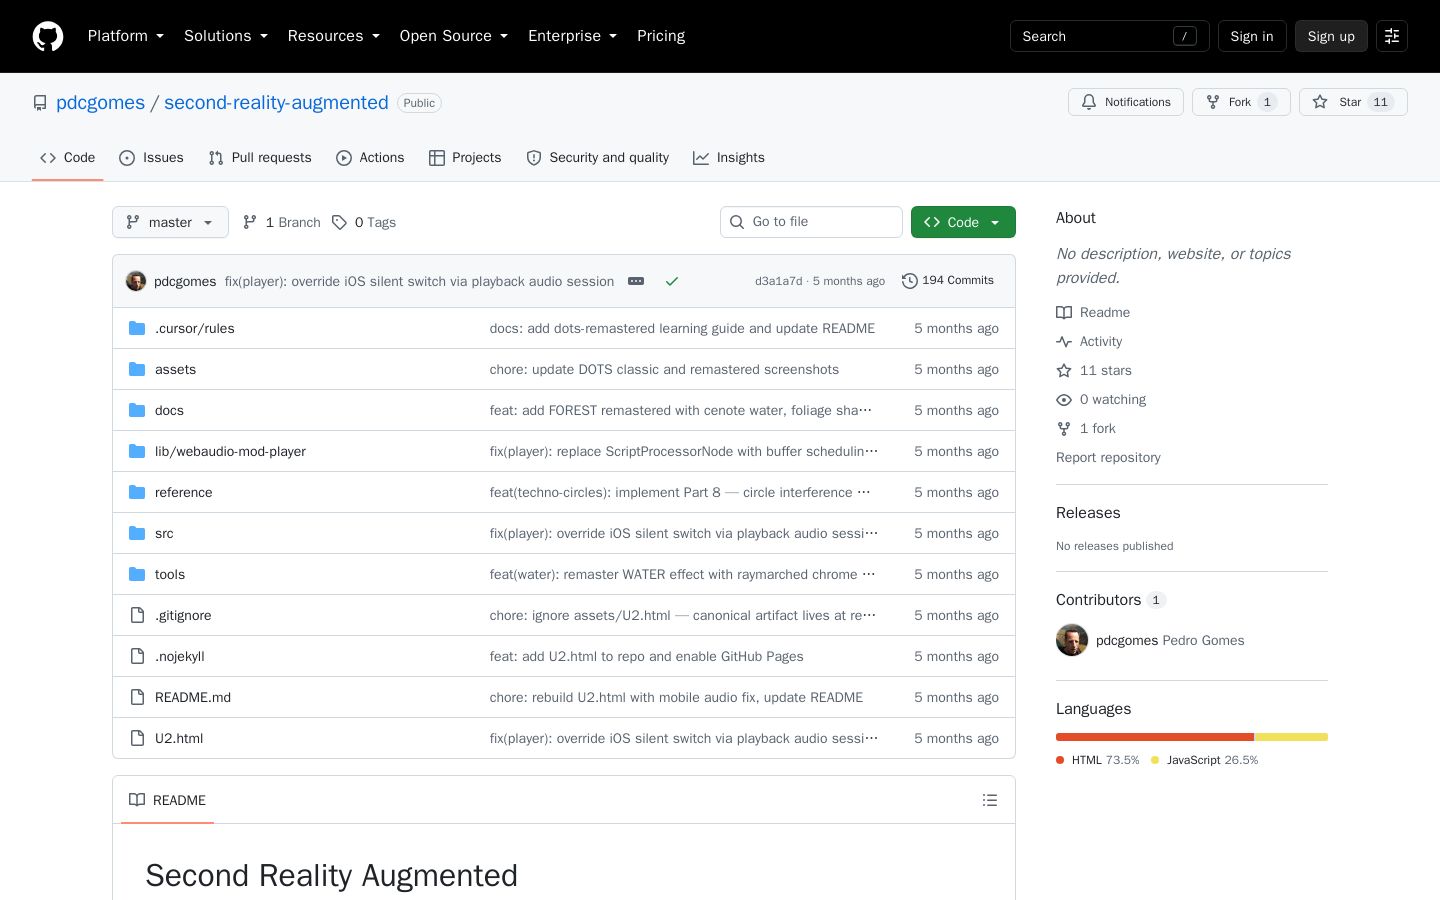Click the .cursor/rules folder icon

137,328
